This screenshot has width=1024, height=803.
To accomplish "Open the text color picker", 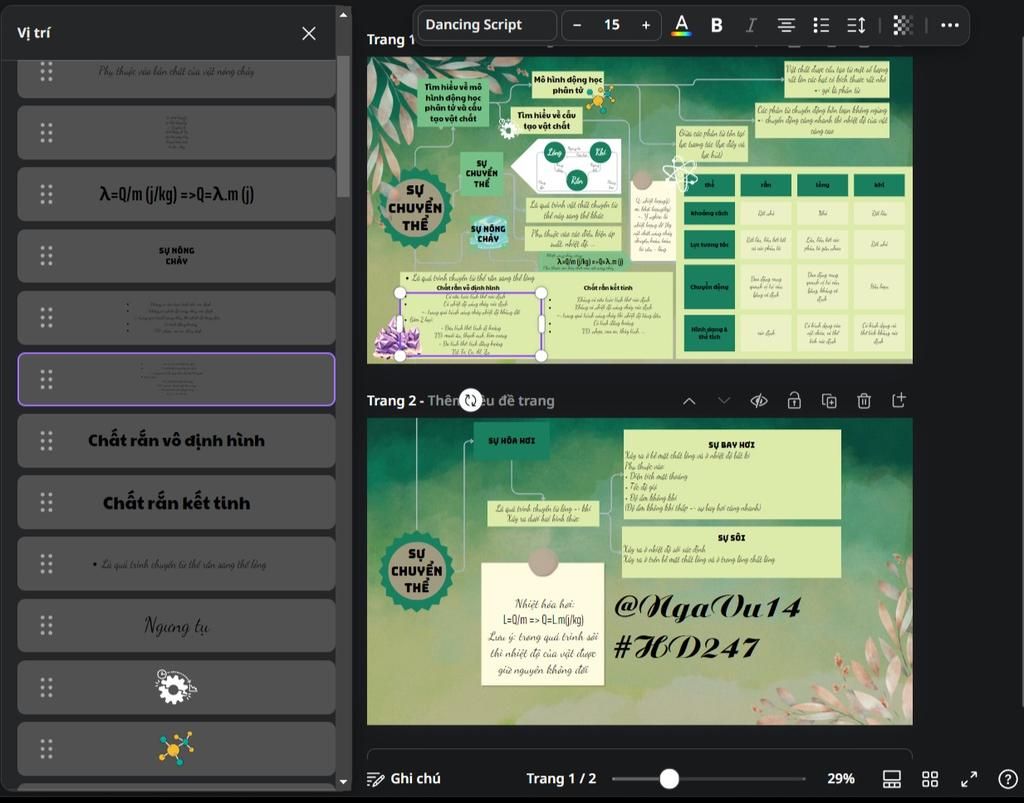I will pos(681,25).
